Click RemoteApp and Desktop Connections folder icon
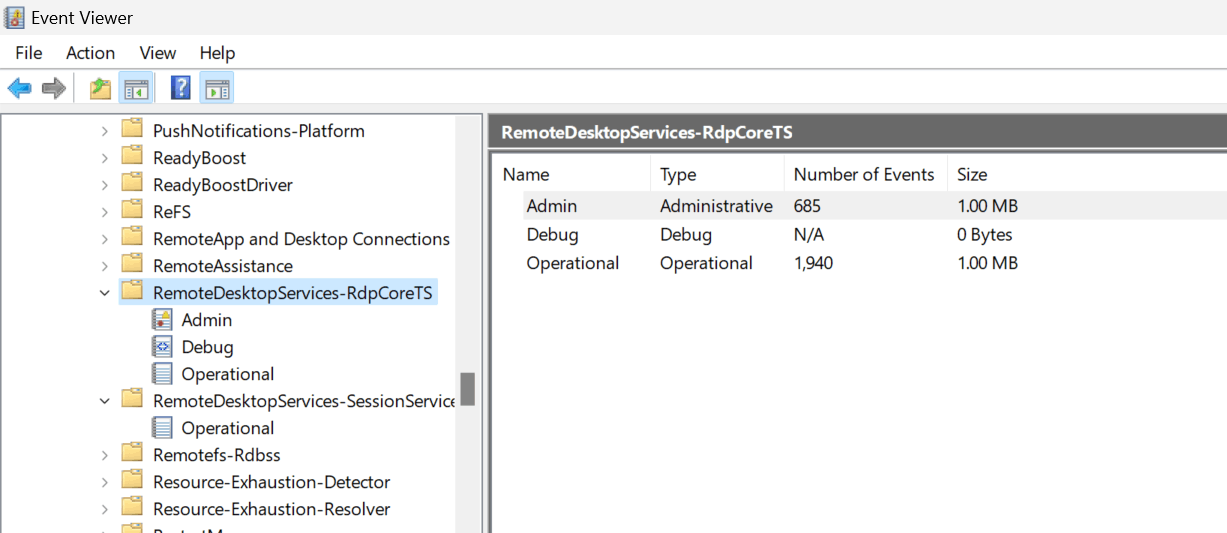The width and height of the screenshot is (1227, 533). tap(132, 238)
